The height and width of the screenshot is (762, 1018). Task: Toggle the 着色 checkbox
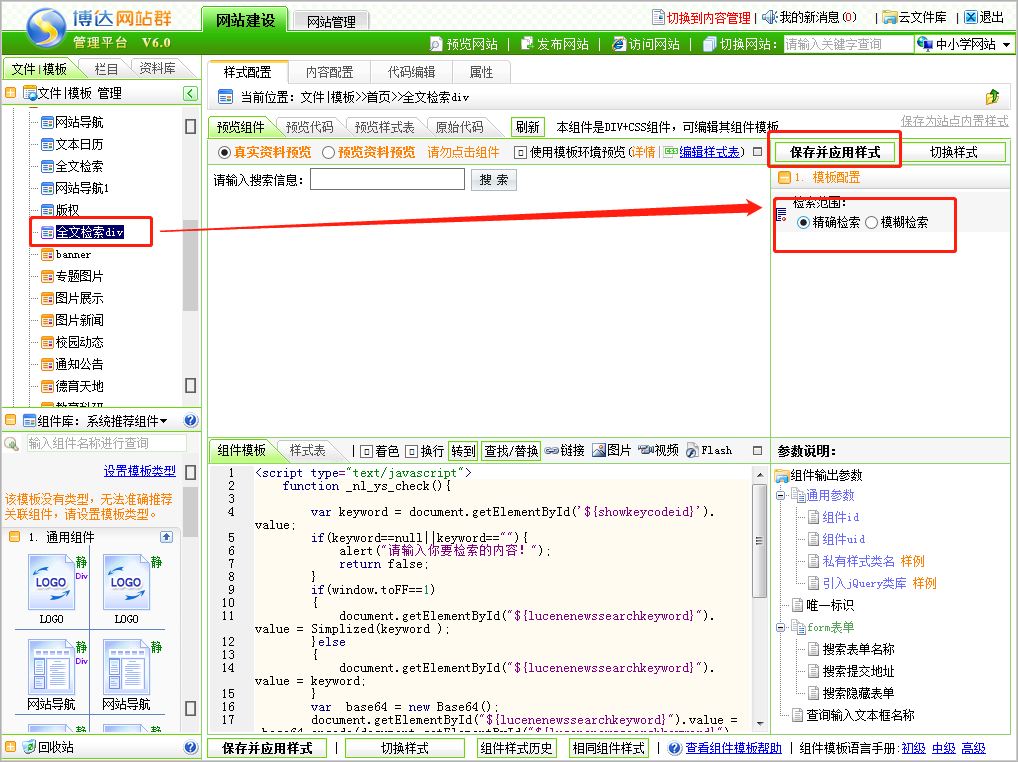[365, 451]
